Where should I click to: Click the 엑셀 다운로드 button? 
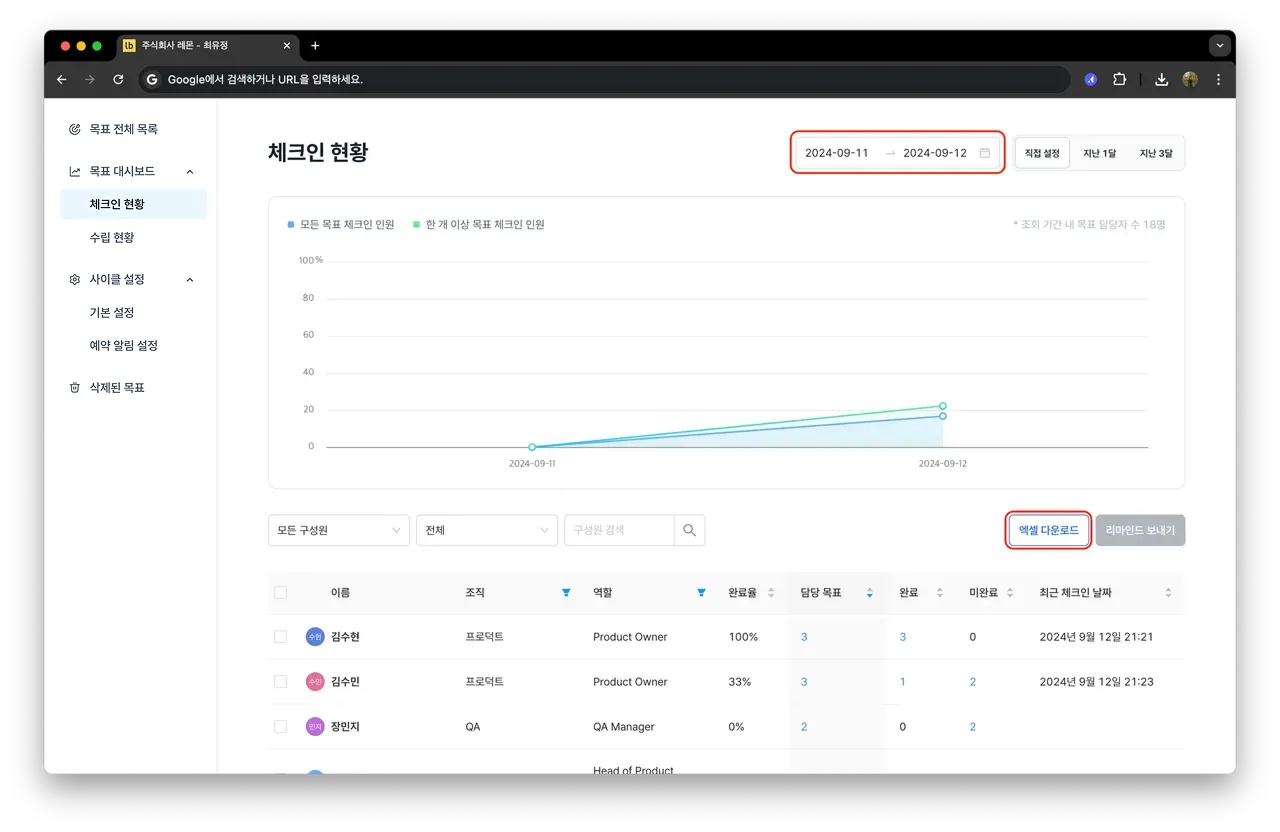(1048, 530)
